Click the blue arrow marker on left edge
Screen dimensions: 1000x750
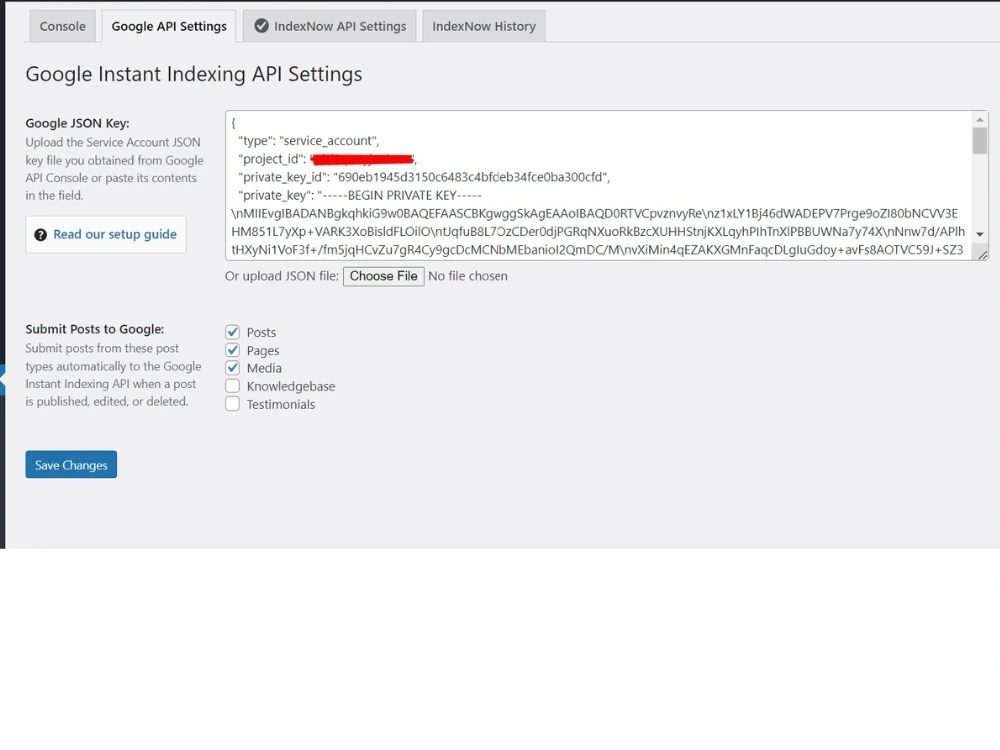[x=3, y=377]
